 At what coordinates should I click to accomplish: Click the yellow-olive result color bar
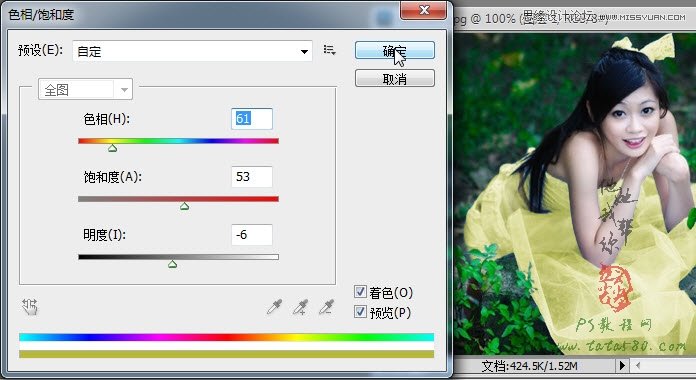click(226, 354)
